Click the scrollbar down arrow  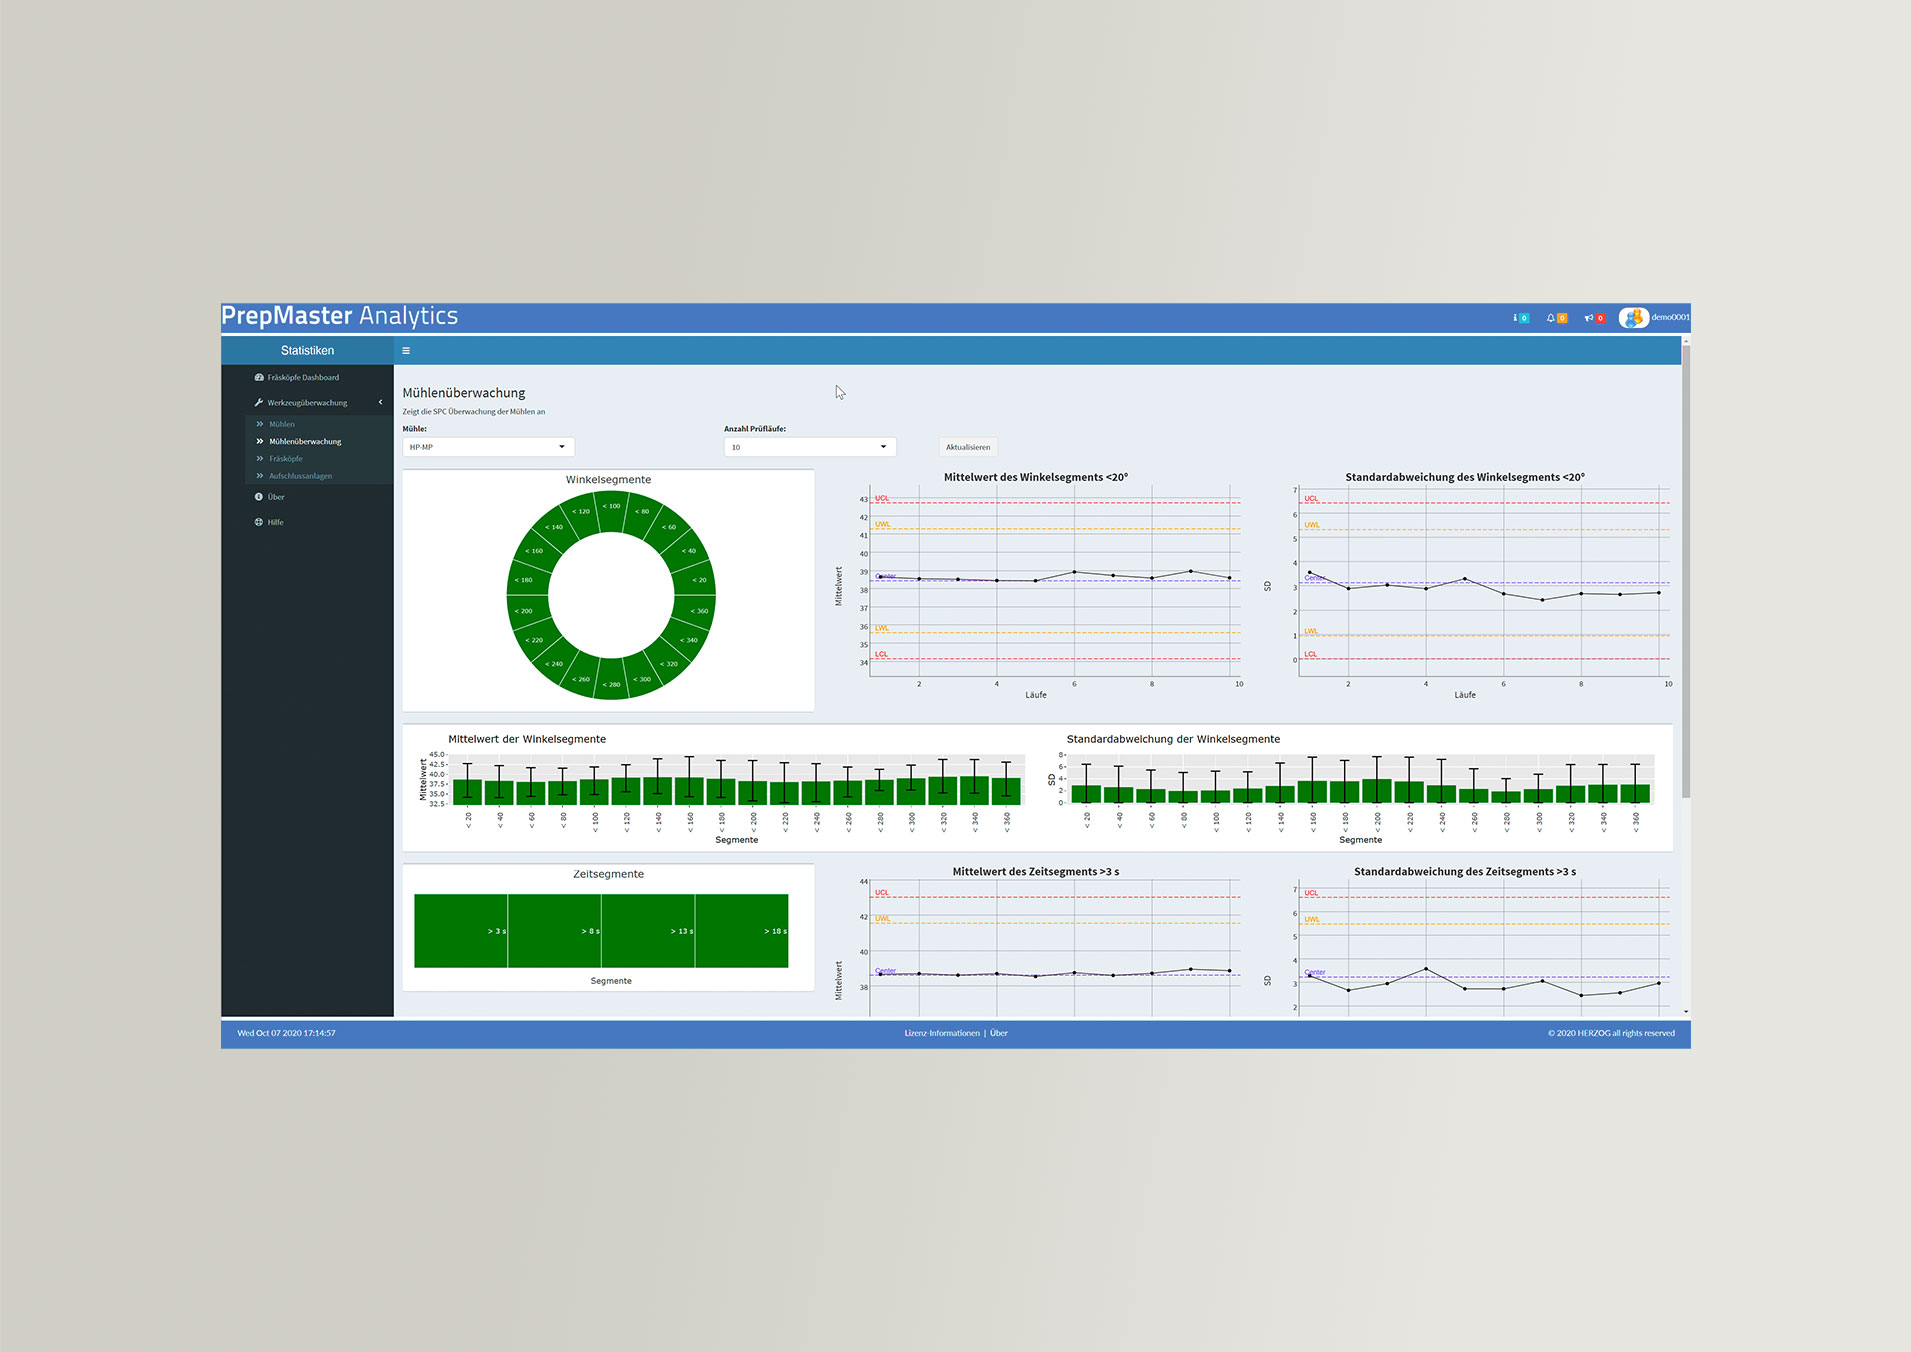pyautogui.click(x=1686, y=1011)
